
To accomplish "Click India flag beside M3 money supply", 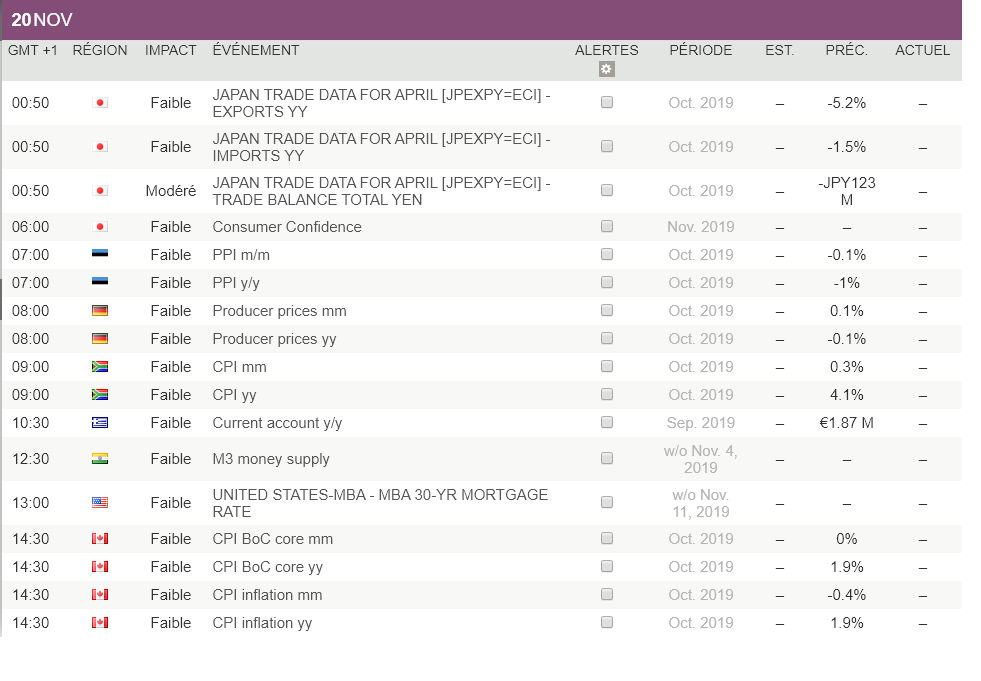I will click(100, 459).
